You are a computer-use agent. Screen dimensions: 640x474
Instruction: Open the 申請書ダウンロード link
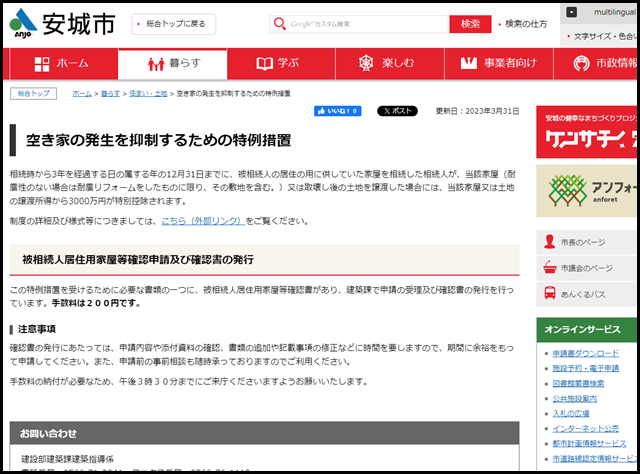pos(586,353)
